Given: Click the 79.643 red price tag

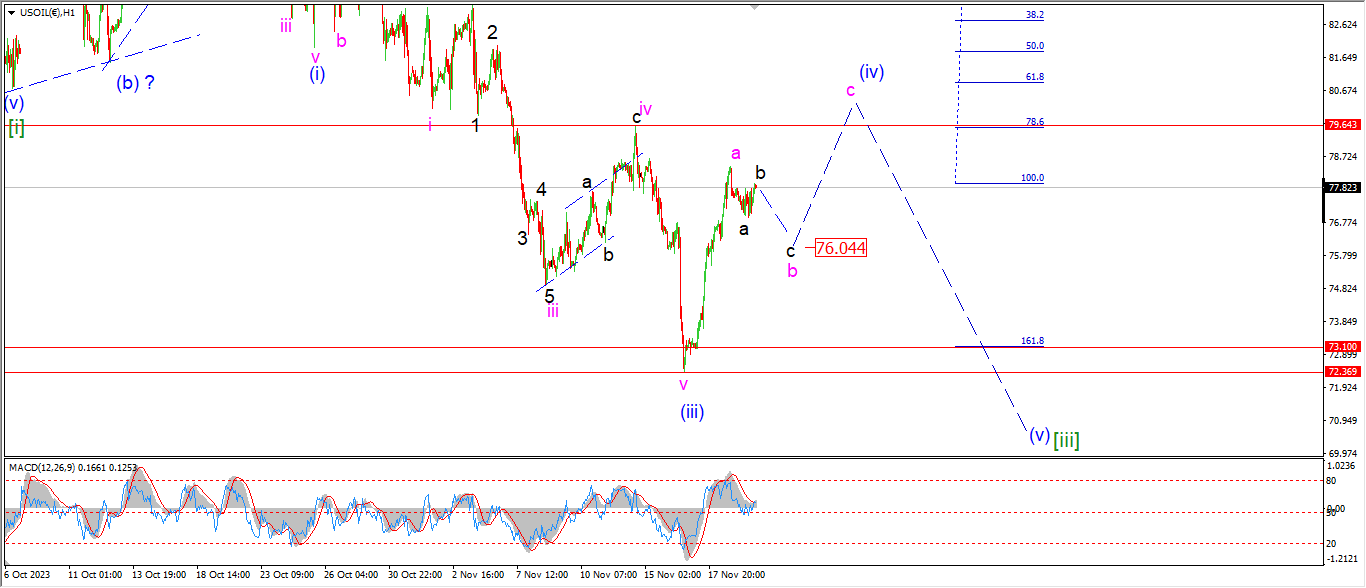Looking at the screenshot, I should (1340, 125).
